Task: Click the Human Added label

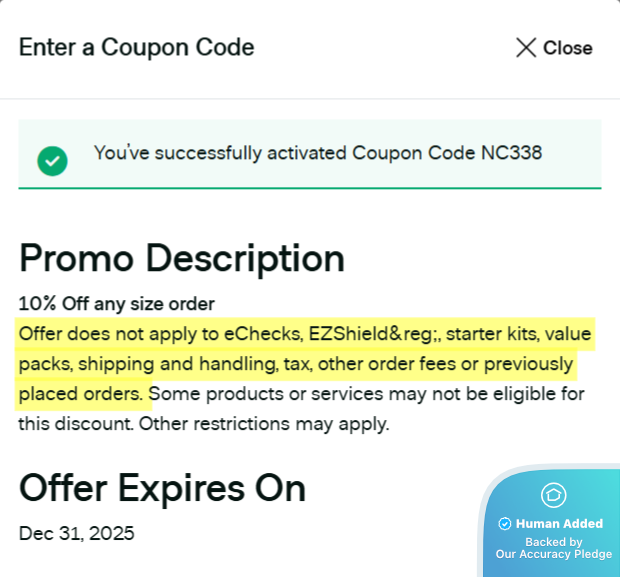Action: coord(559,523)
